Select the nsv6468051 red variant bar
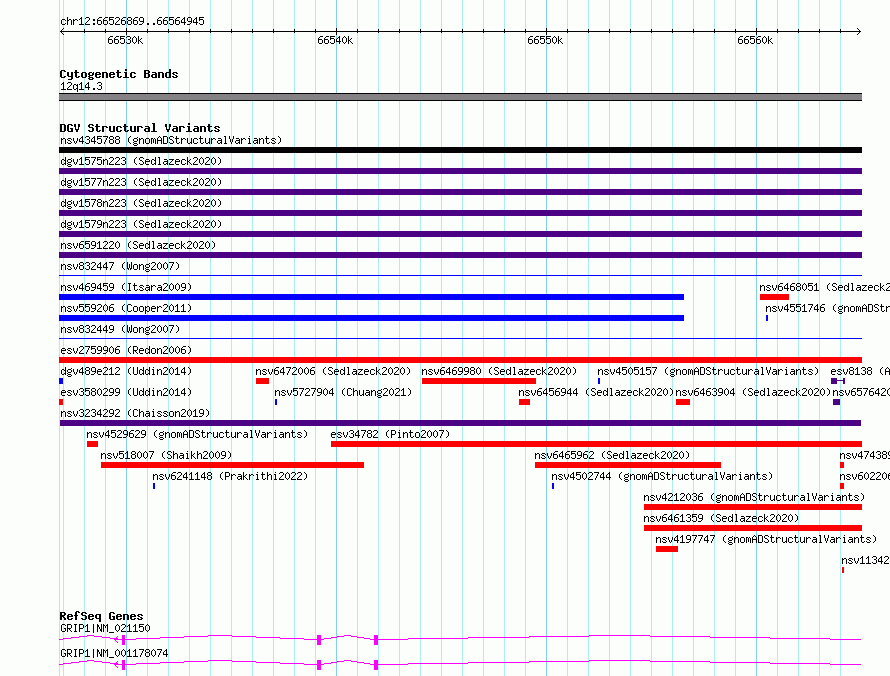The width and height of the screenshot is (890, 676). tap(774, 297)
